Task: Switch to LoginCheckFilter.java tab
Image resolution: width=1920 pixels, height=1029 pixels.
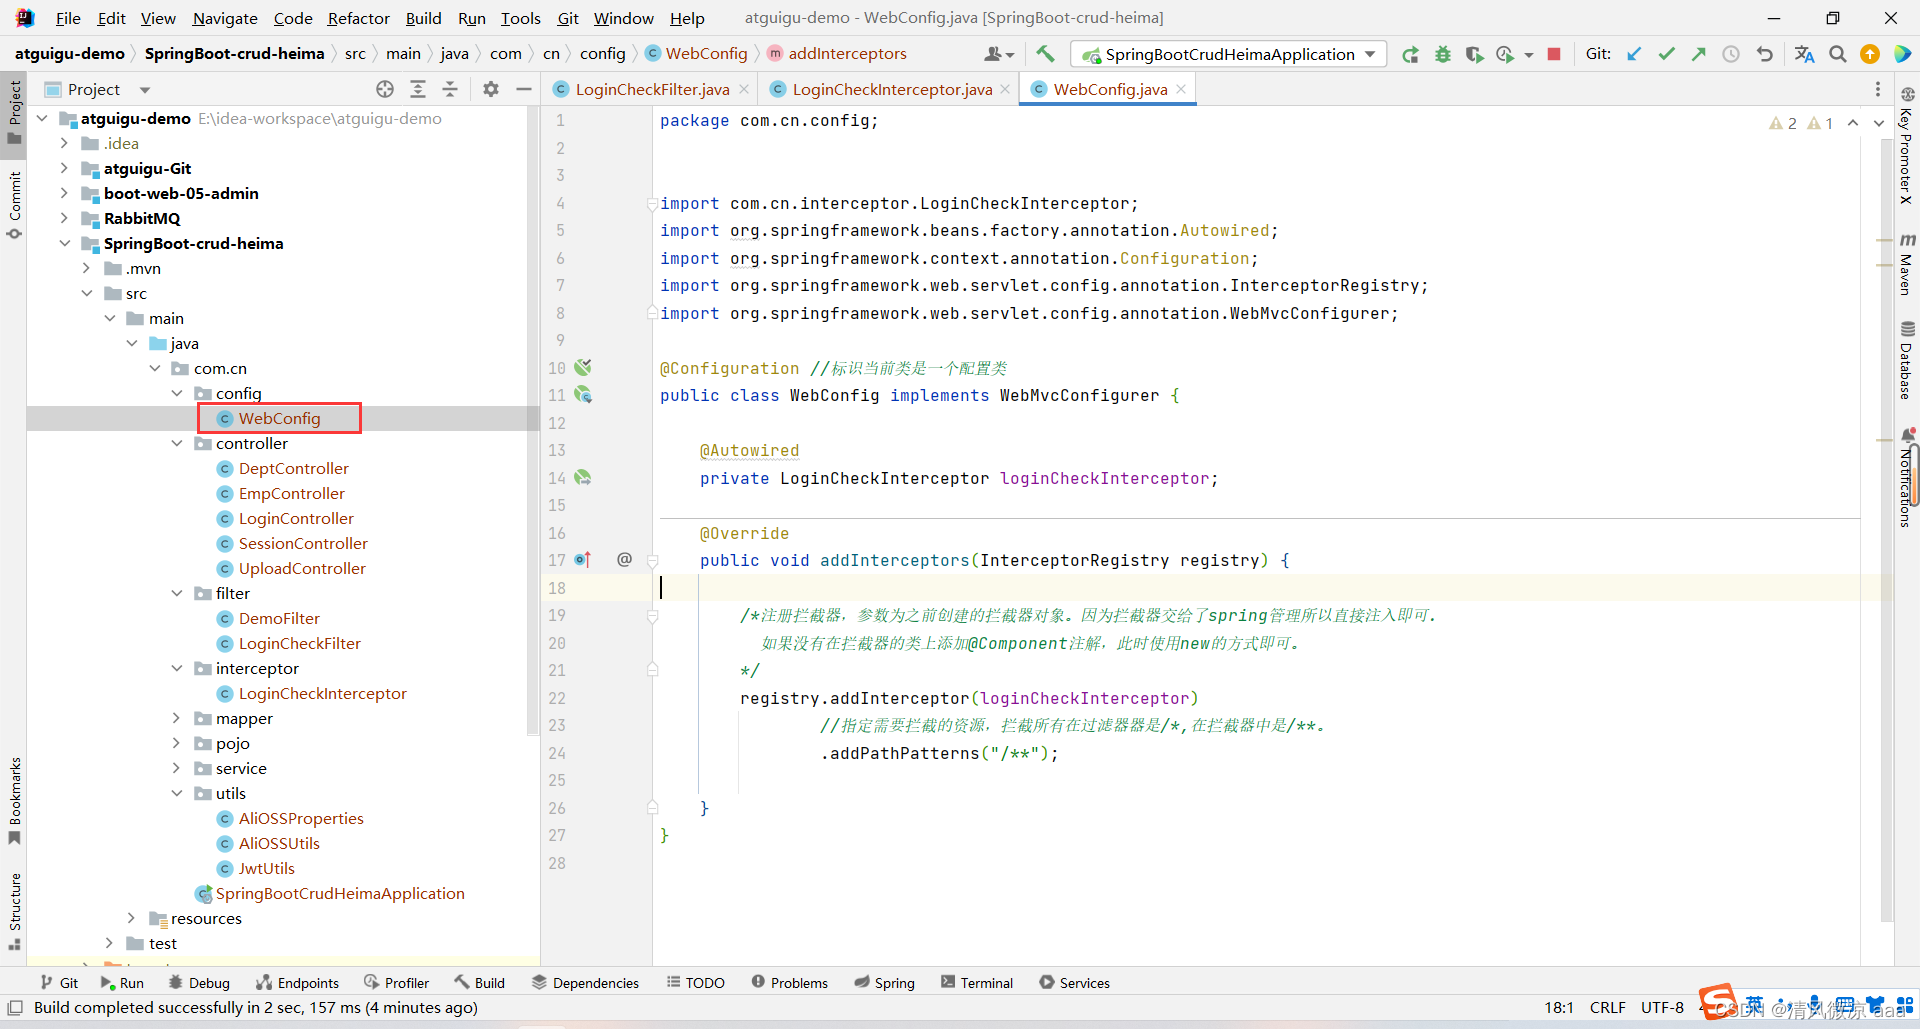Action: point(652,89)
